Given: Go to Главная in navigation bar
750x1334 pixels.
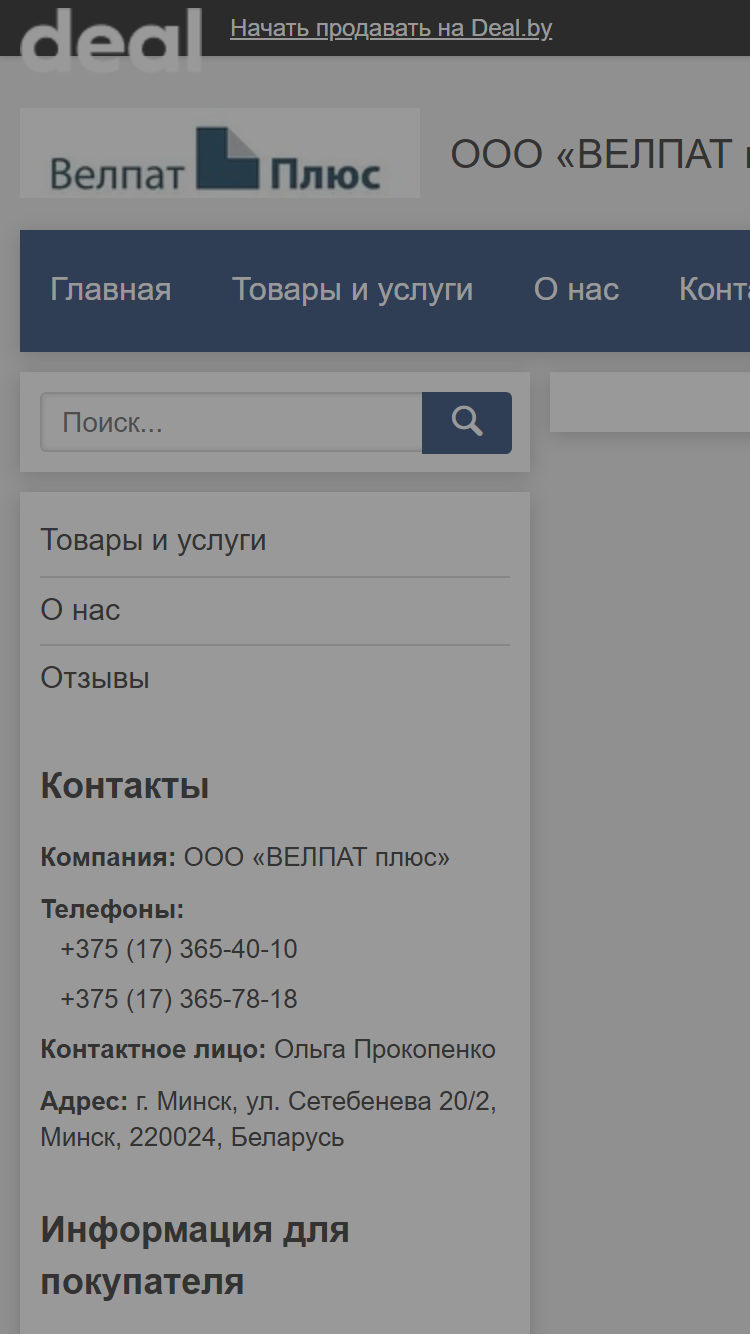Looking at the screenshot, I should coord(111,290).
